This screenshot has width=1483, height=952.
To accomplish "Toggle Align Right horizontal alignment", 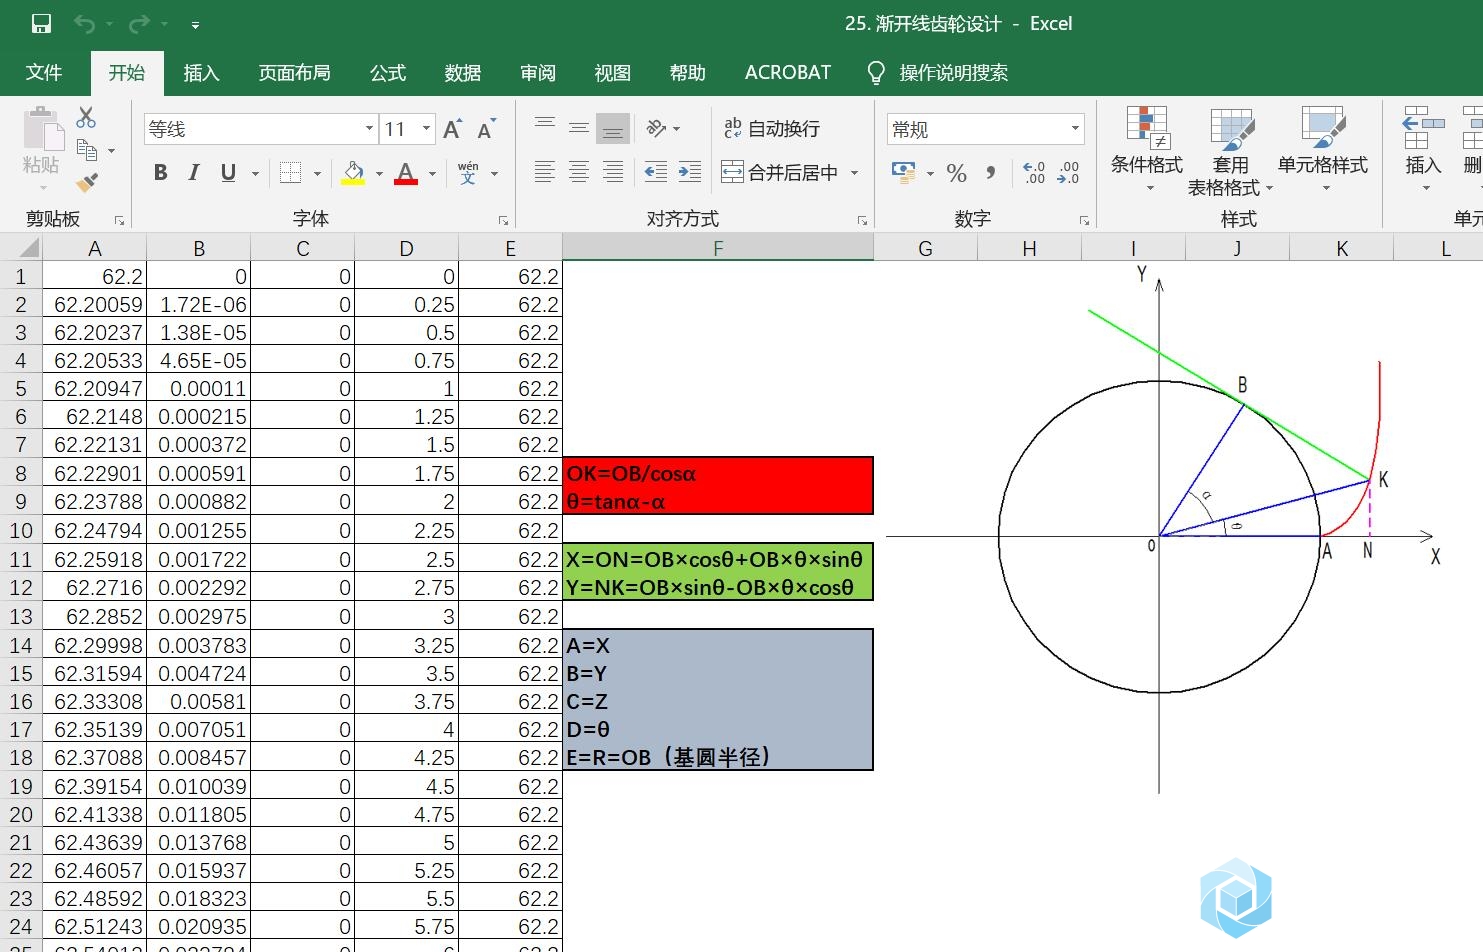I will pyautogui.click(x=613, y=172).
